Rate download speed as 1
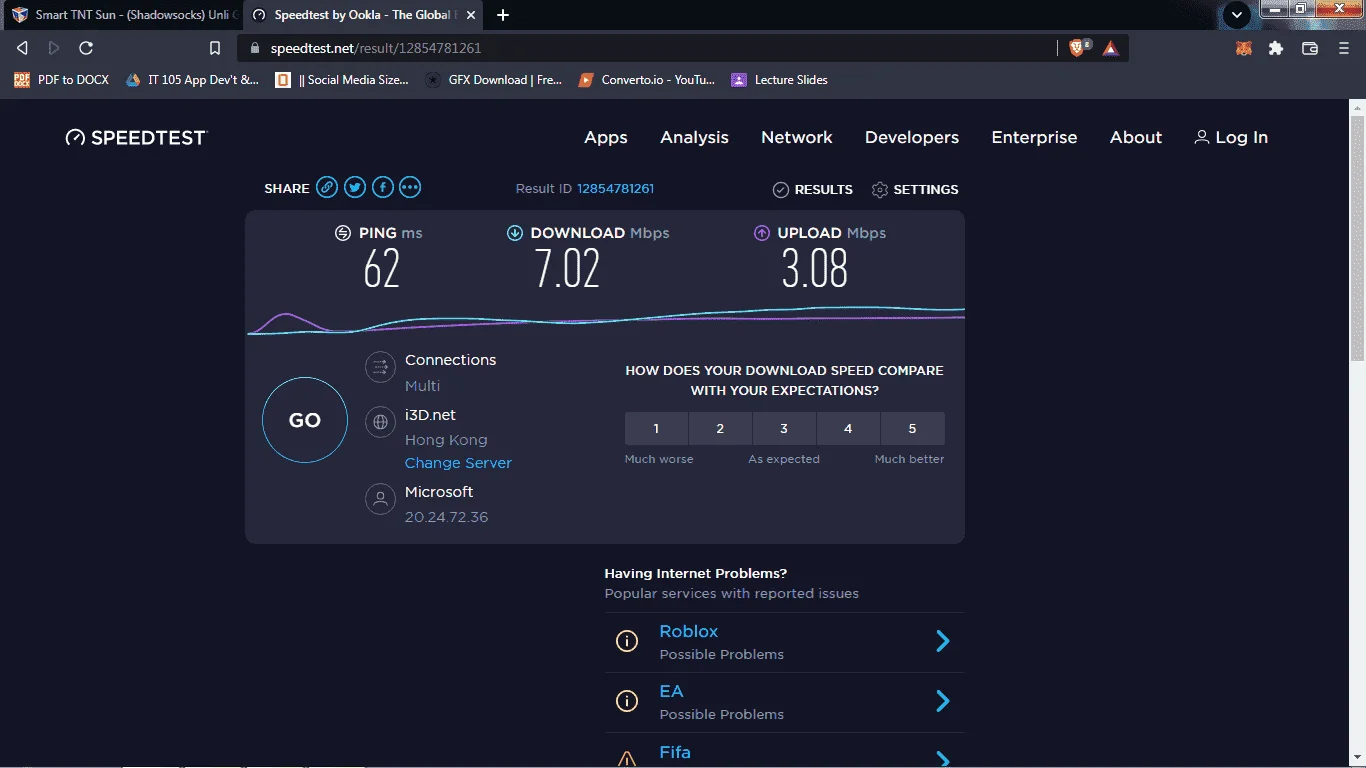Screen dimensions: 1366x768 pyautogui.click(x=656, y=428)
